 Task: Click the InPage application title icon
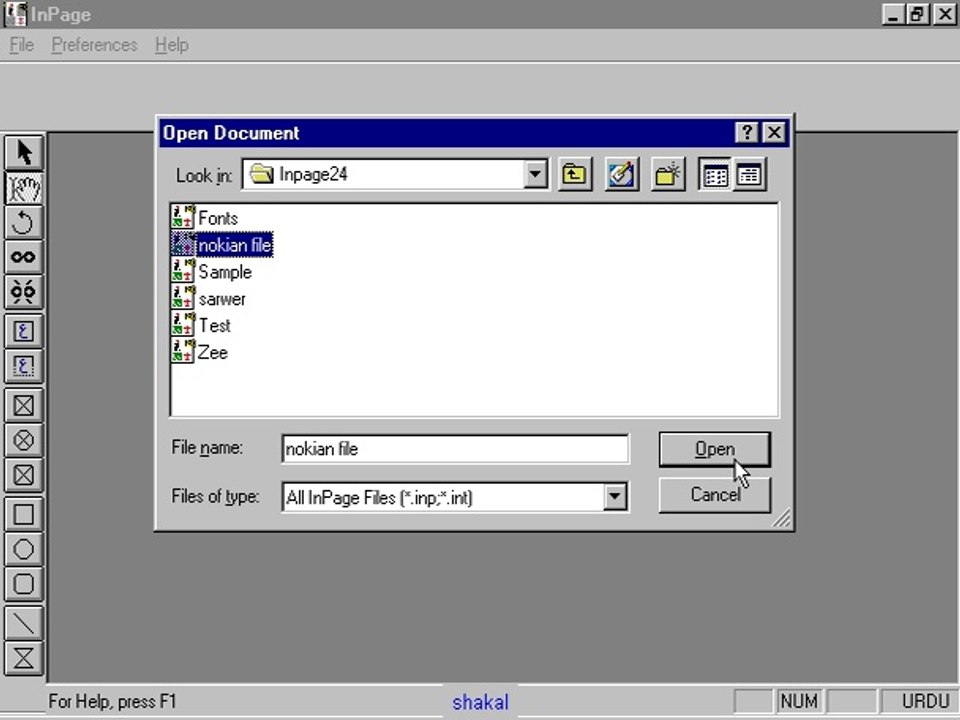[15, 14]
